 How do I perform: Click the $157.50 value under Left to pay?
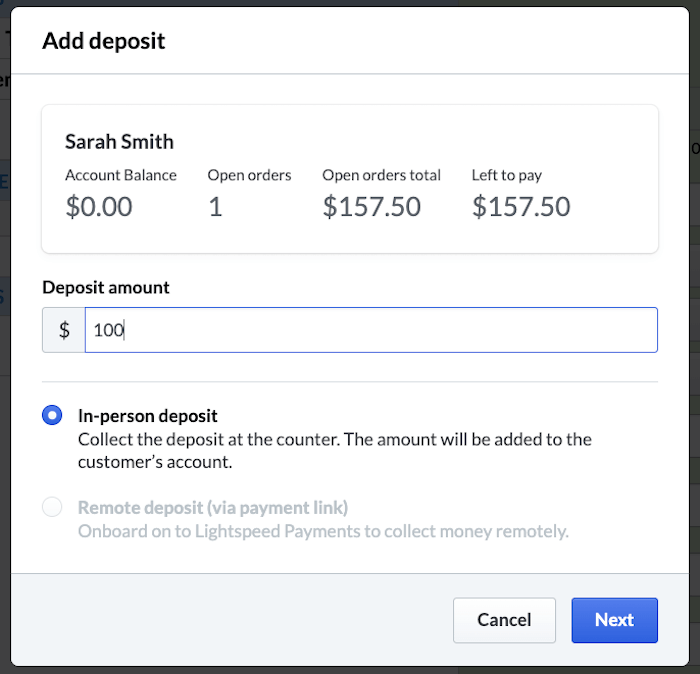pos(521,206)
